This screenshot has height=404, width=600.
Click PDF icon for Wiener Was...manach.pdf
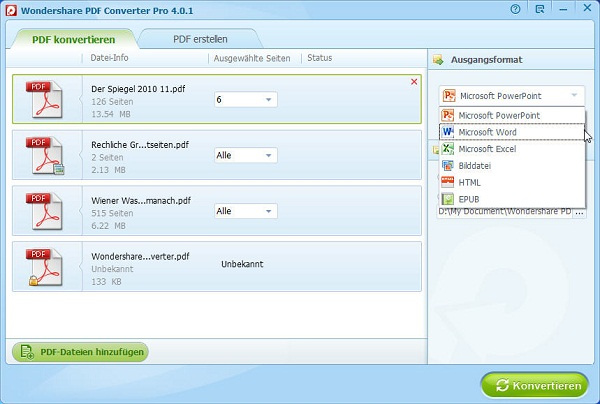click(x=44, y=211)
